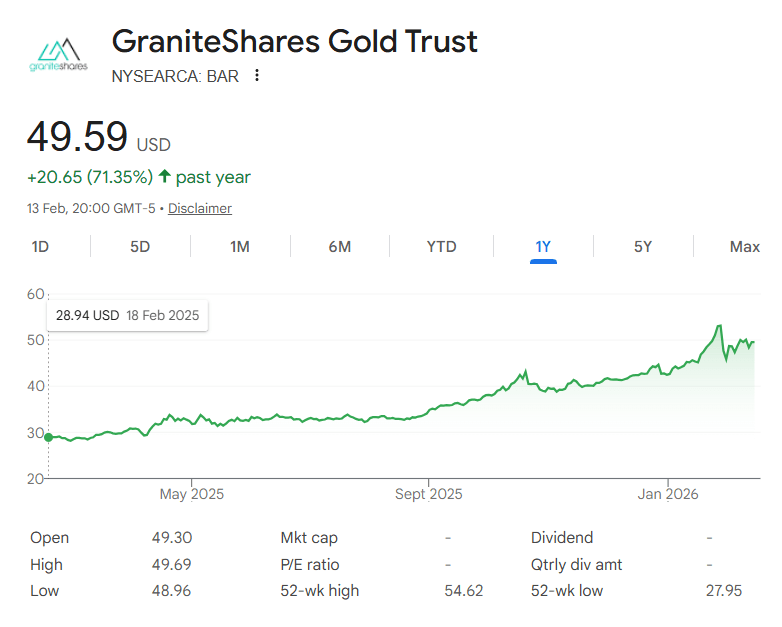Select the 1Y time range tab
782x627 pixels.
[x=543, y=247]
